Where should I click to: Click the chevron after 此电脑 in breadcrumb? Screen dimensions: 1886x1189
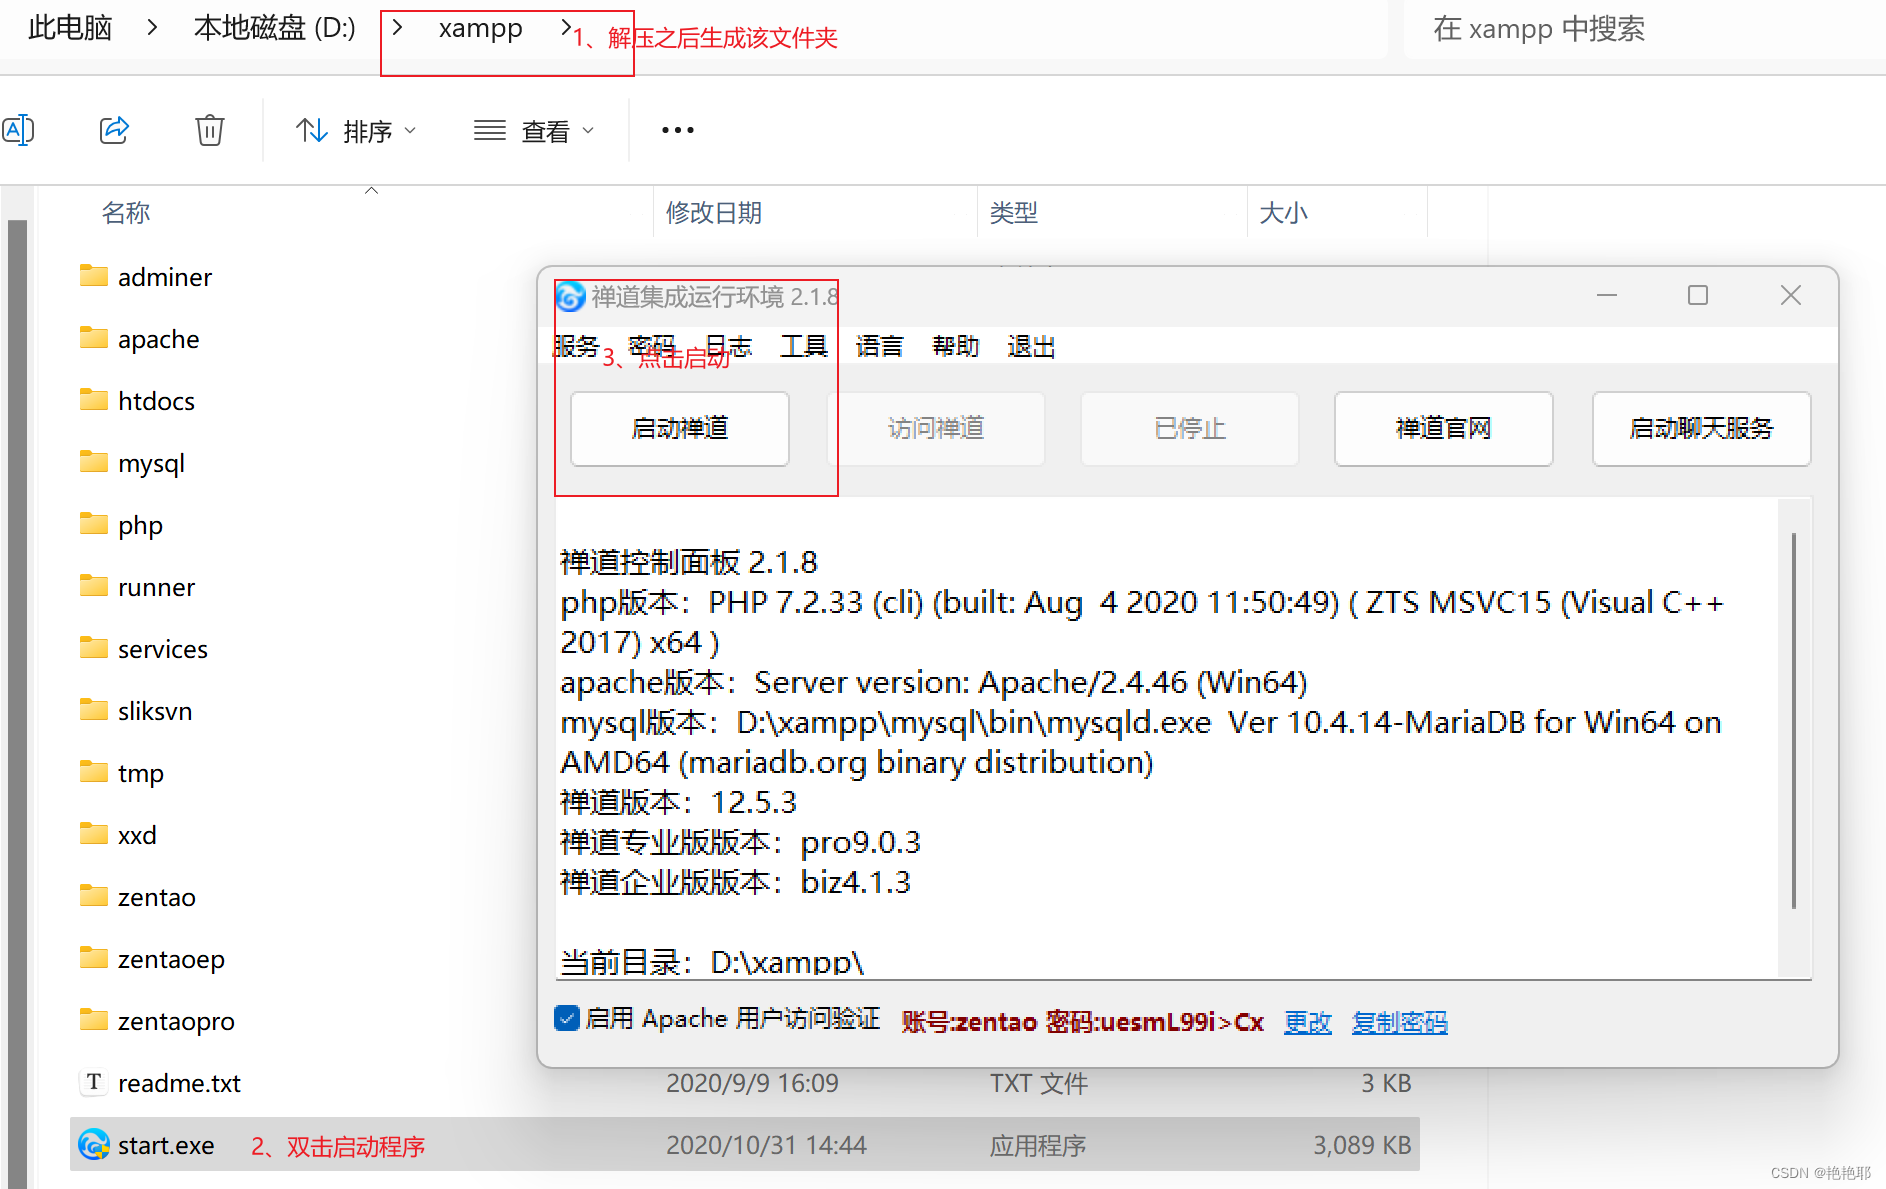152,28
